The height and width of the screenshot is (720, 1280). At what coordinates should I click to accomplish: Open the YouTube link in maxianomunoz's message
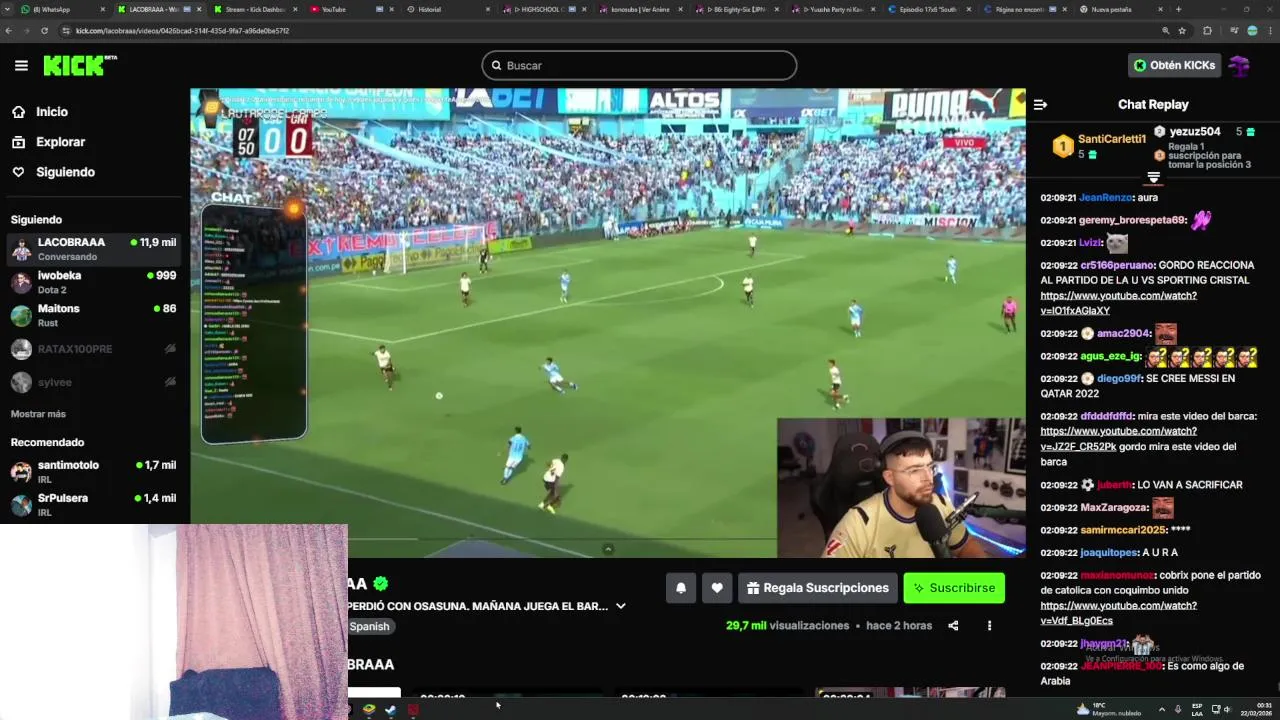point(1118,613)
